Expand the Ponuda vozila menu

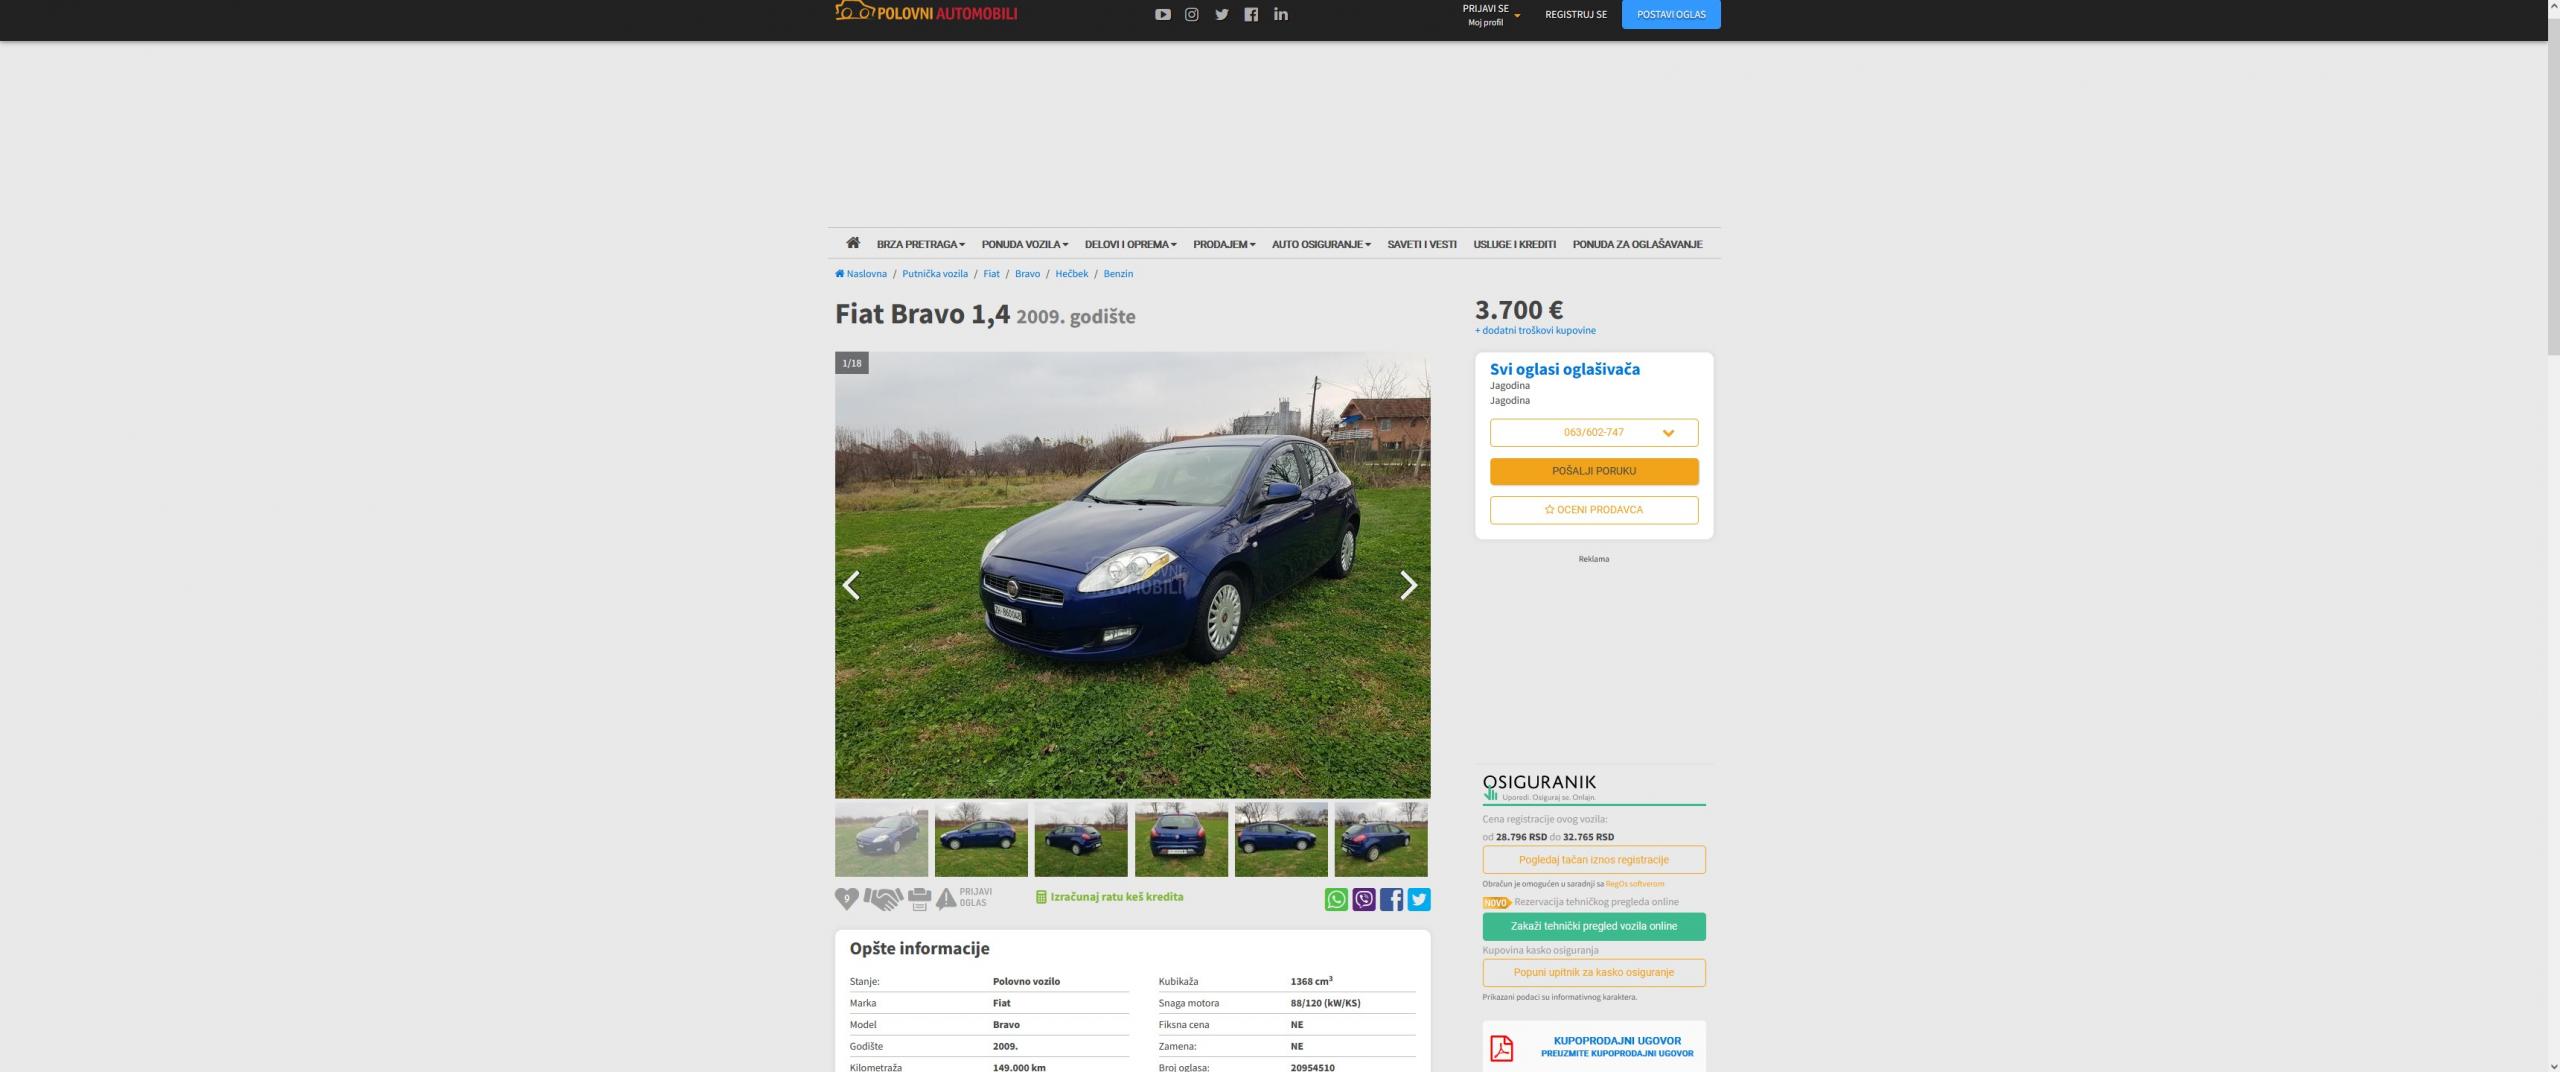click(1025, 244)
